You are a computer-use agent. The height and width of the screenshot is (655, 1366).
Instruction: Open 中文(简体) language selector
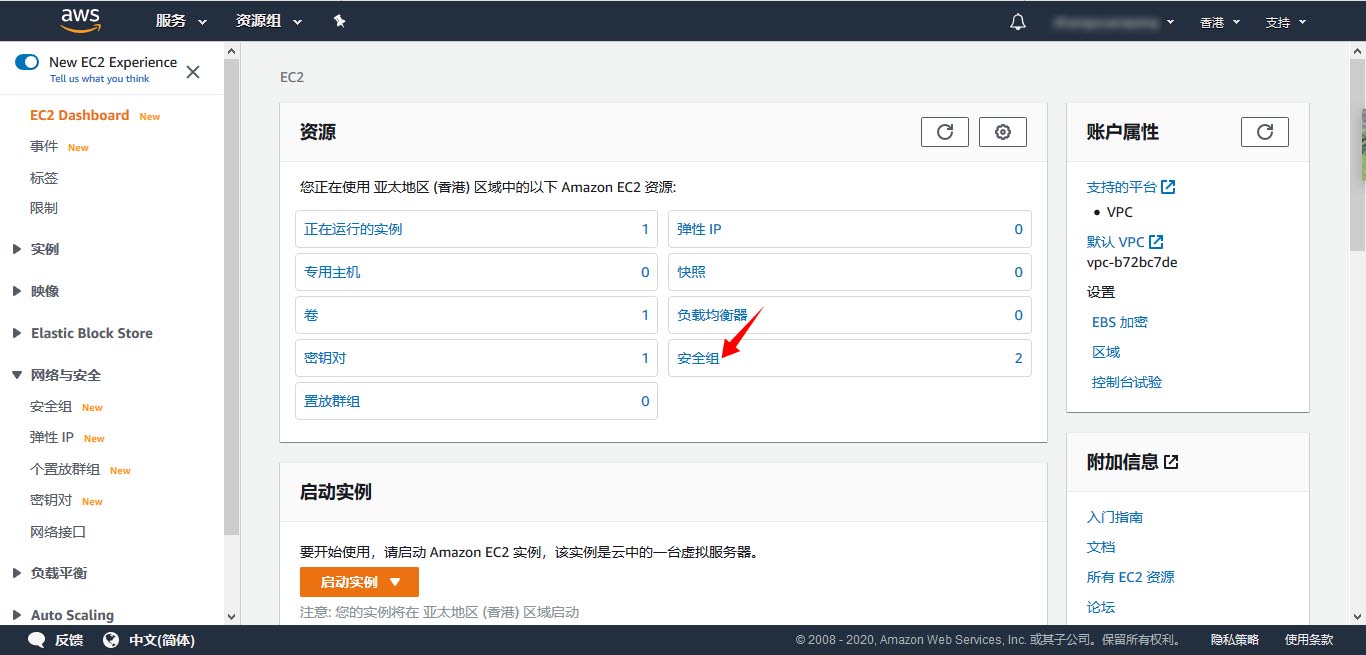point(162,640)
